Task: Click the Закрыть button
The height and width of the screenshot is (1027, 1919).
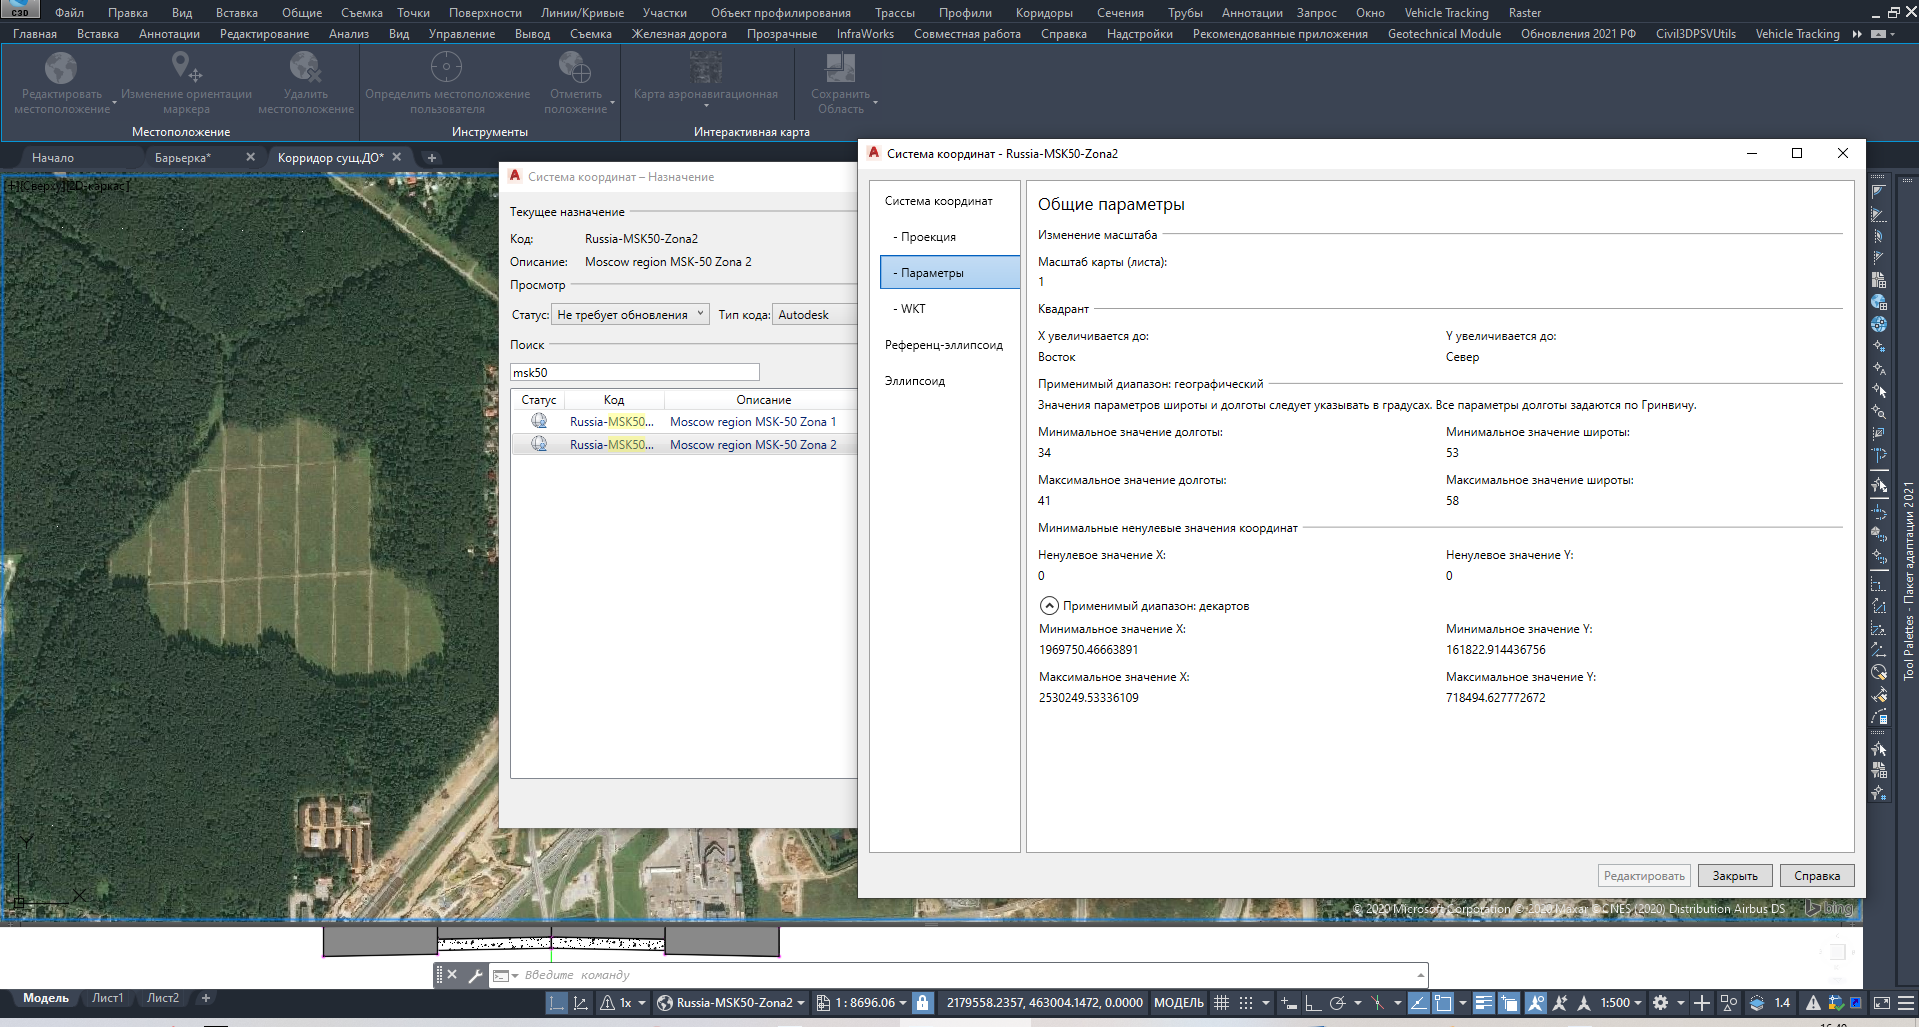Action: [1734, 876]
